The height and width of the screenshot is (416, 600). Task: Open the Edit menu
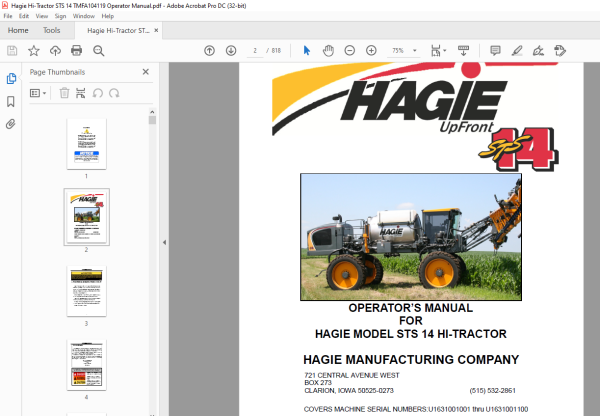[24, 16]
